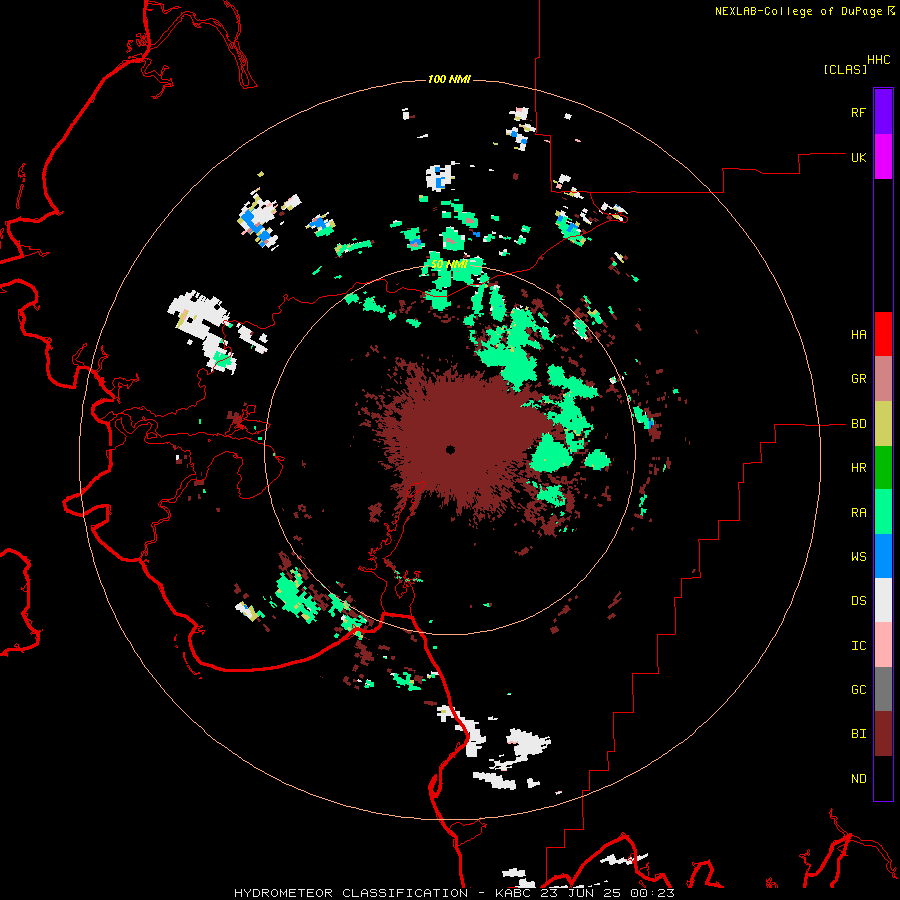The width and height of the screenshot is (900, 900).
Task: Click the brown BI legend swatch
Action: [883, 734]
